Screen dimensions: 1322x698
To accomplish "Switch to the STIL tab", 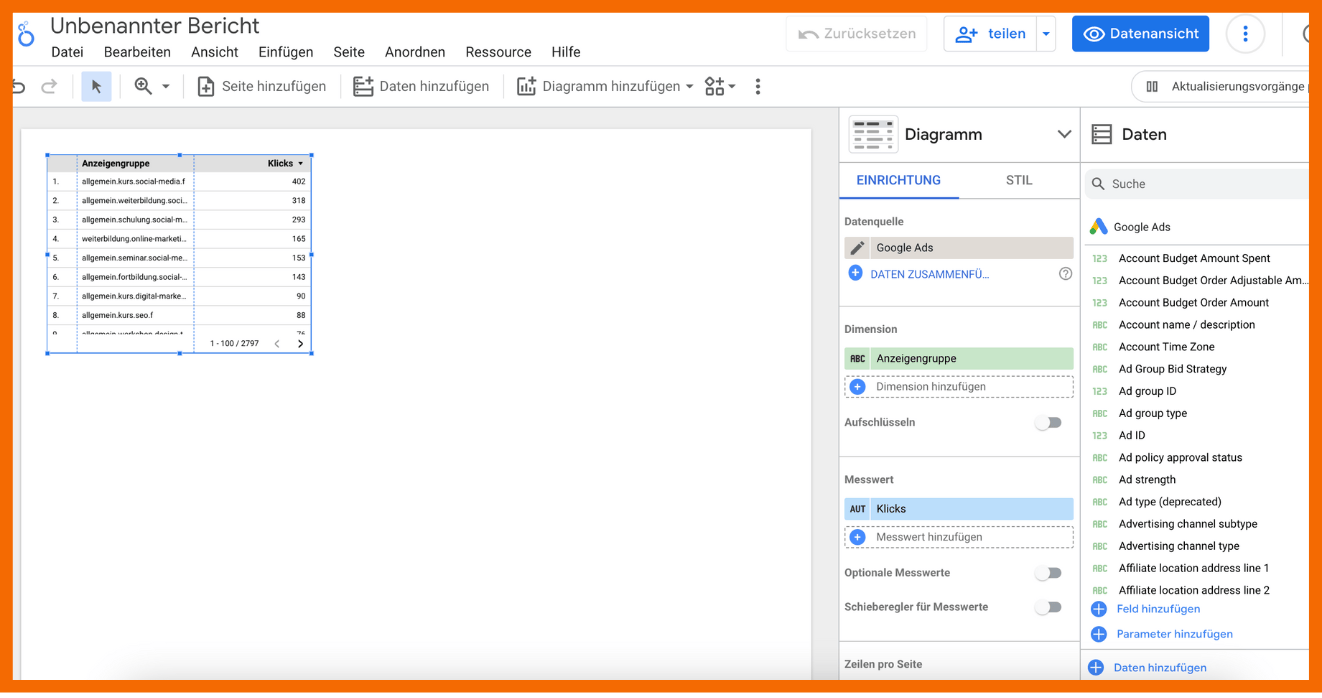I will point(1019,180).
